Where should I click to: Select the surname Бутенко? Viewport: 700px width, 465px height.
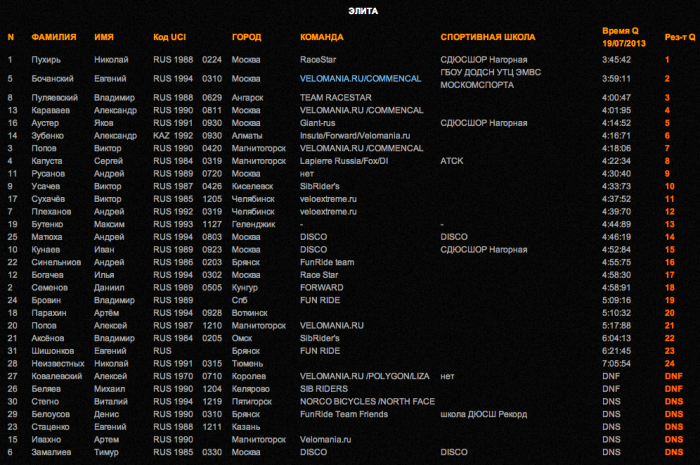coord(47,224)
